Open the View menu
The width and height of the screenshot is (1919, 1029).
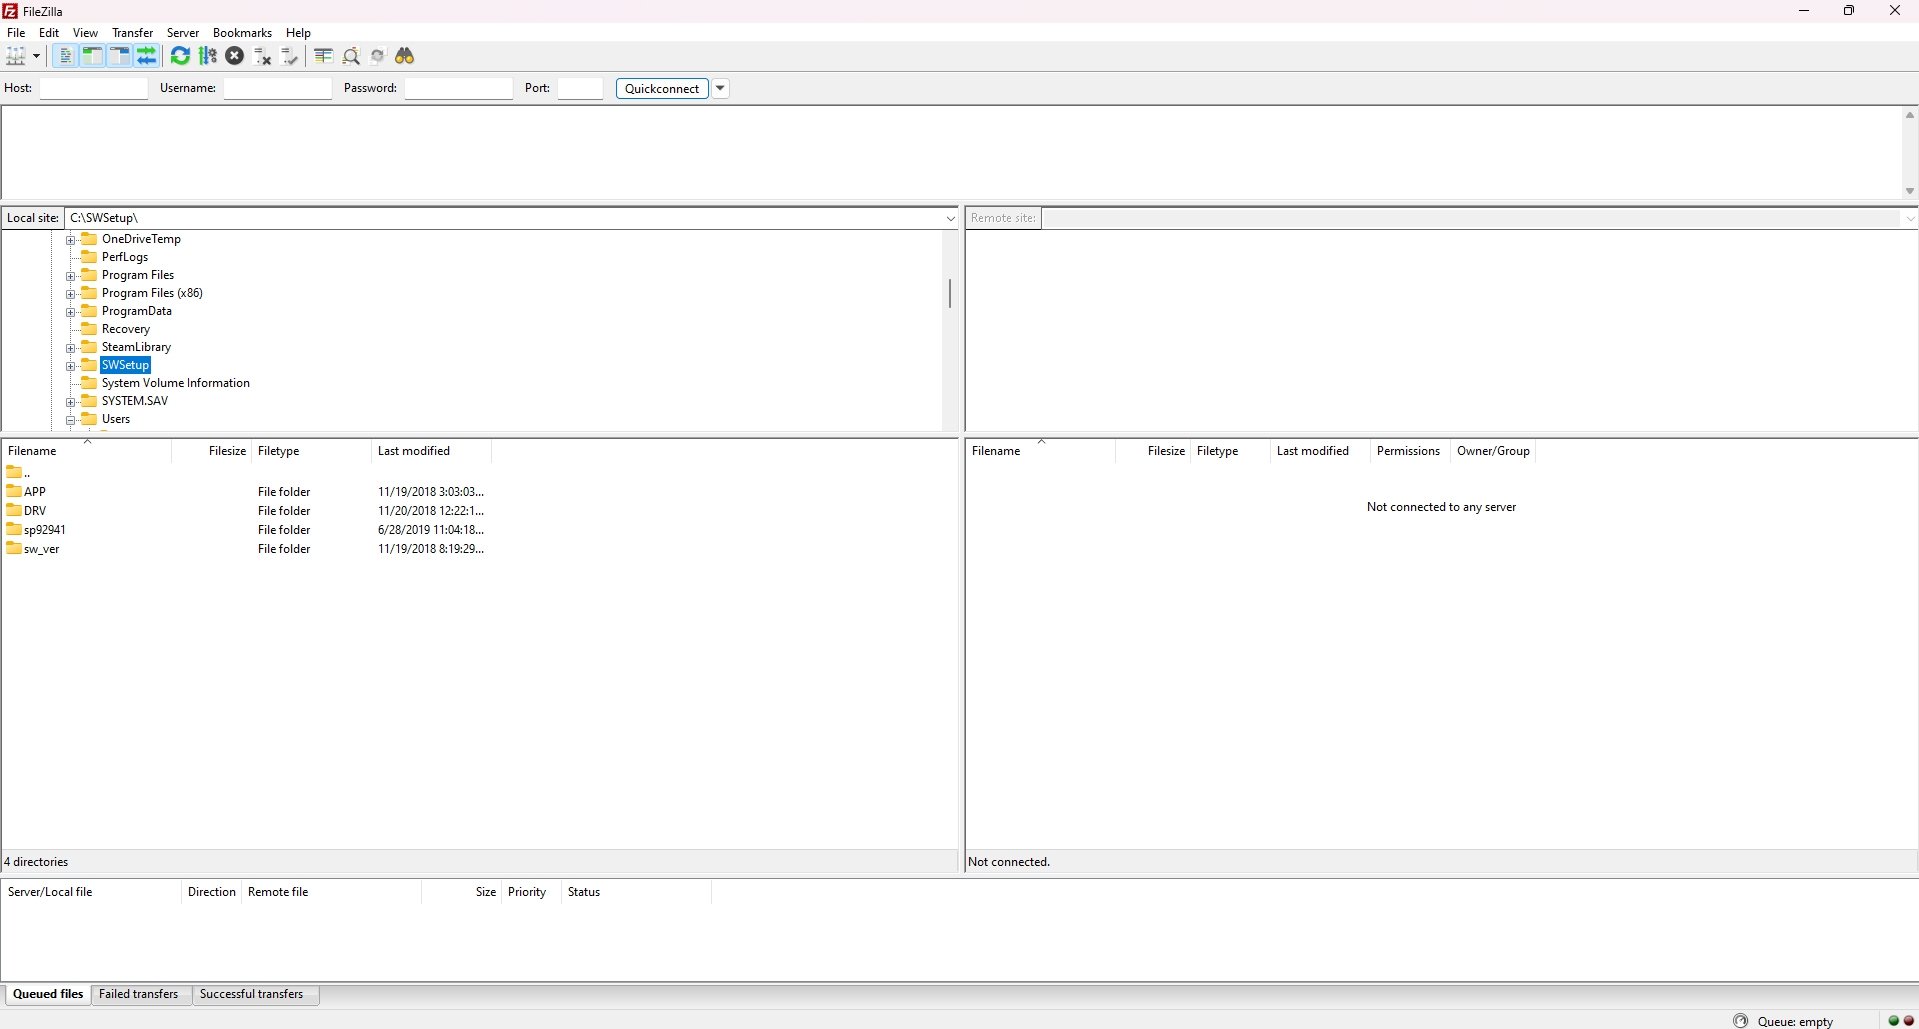tap(86, 33)
